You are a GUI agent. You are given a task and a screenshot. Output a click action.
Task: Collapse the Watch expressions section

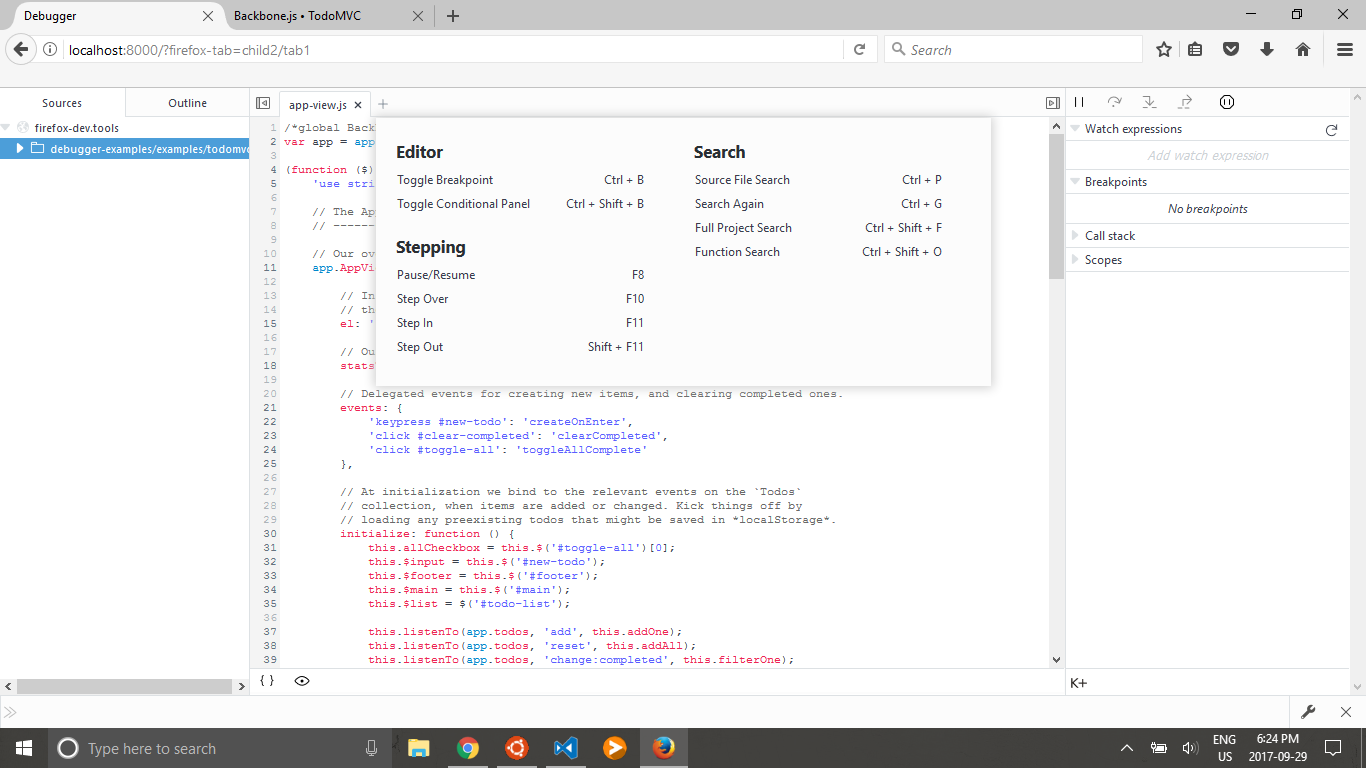pyautogui.click(x=1075, y=129)
